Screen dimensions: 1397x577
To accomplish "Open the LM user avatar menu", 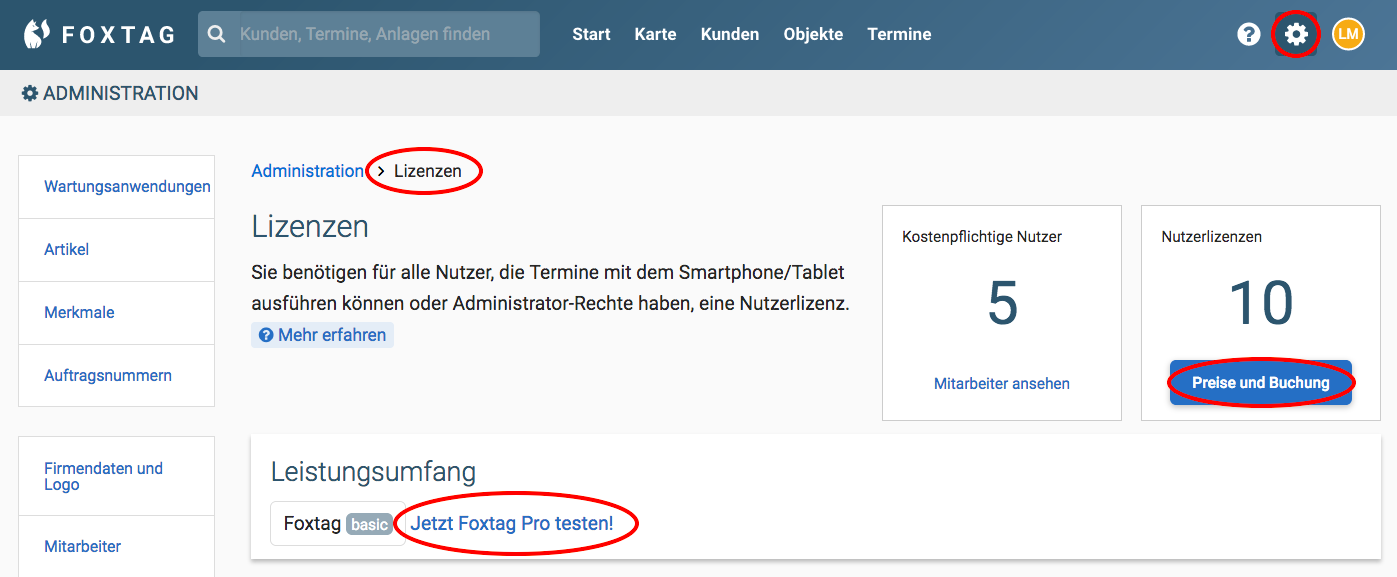I will point(1348,34).
